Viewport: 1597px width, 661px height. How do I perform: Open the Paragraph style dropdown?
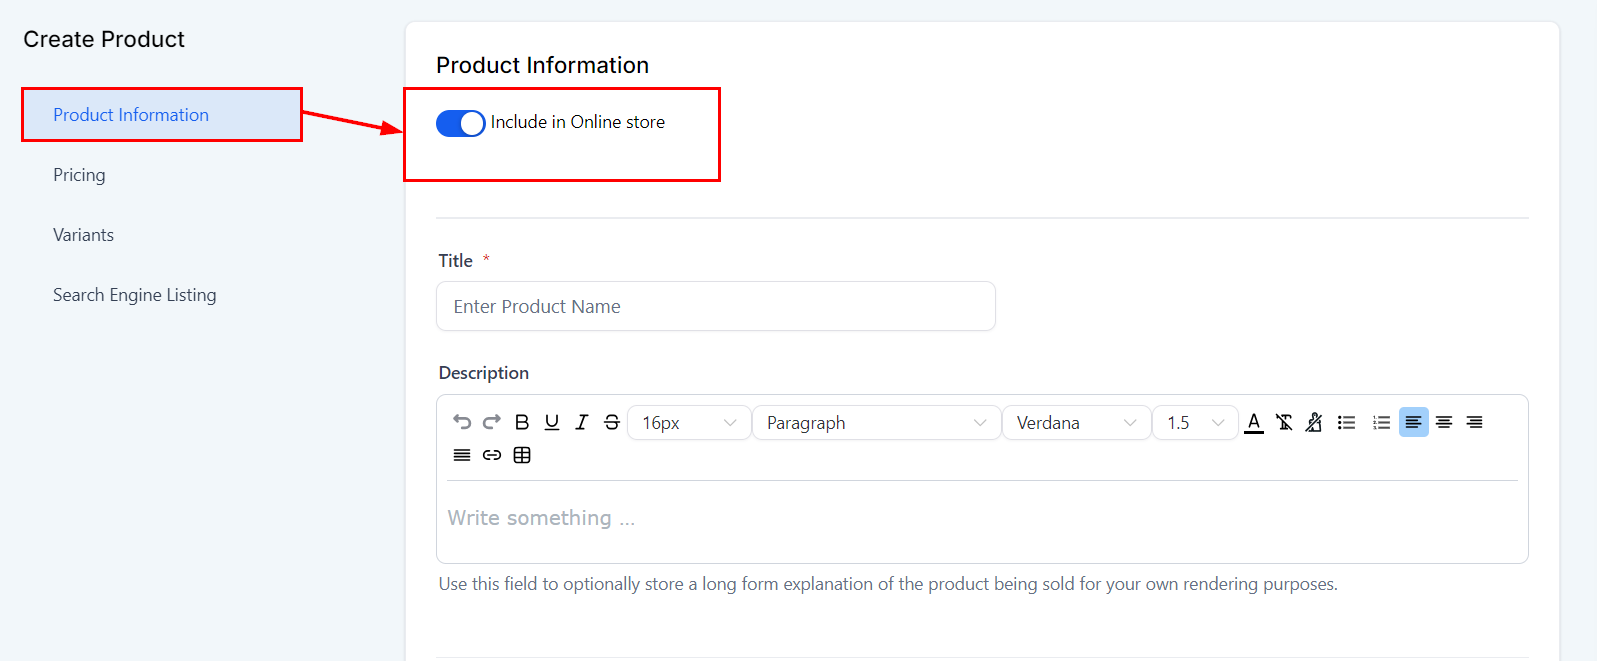click(x=876, y=423)
